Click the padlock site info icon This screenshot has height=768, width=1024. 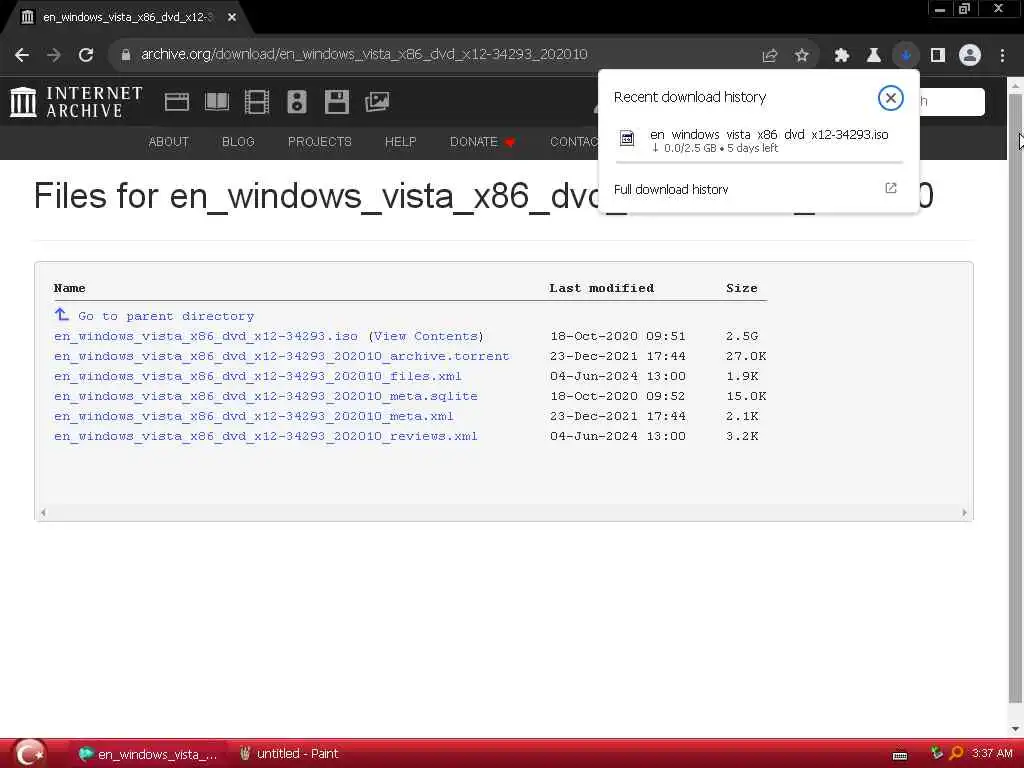[126, 55]
